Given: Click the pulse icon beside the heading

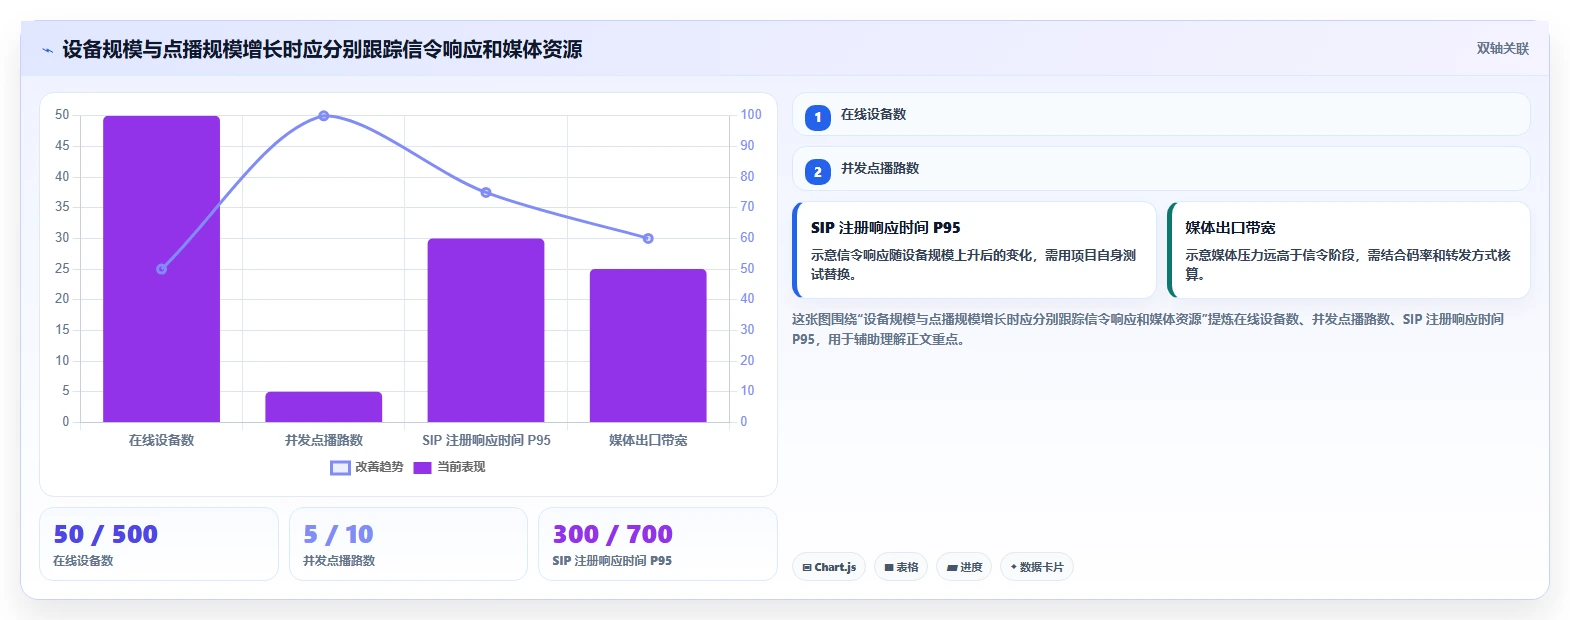Looking at the screenshot, I should pos(47,50).
